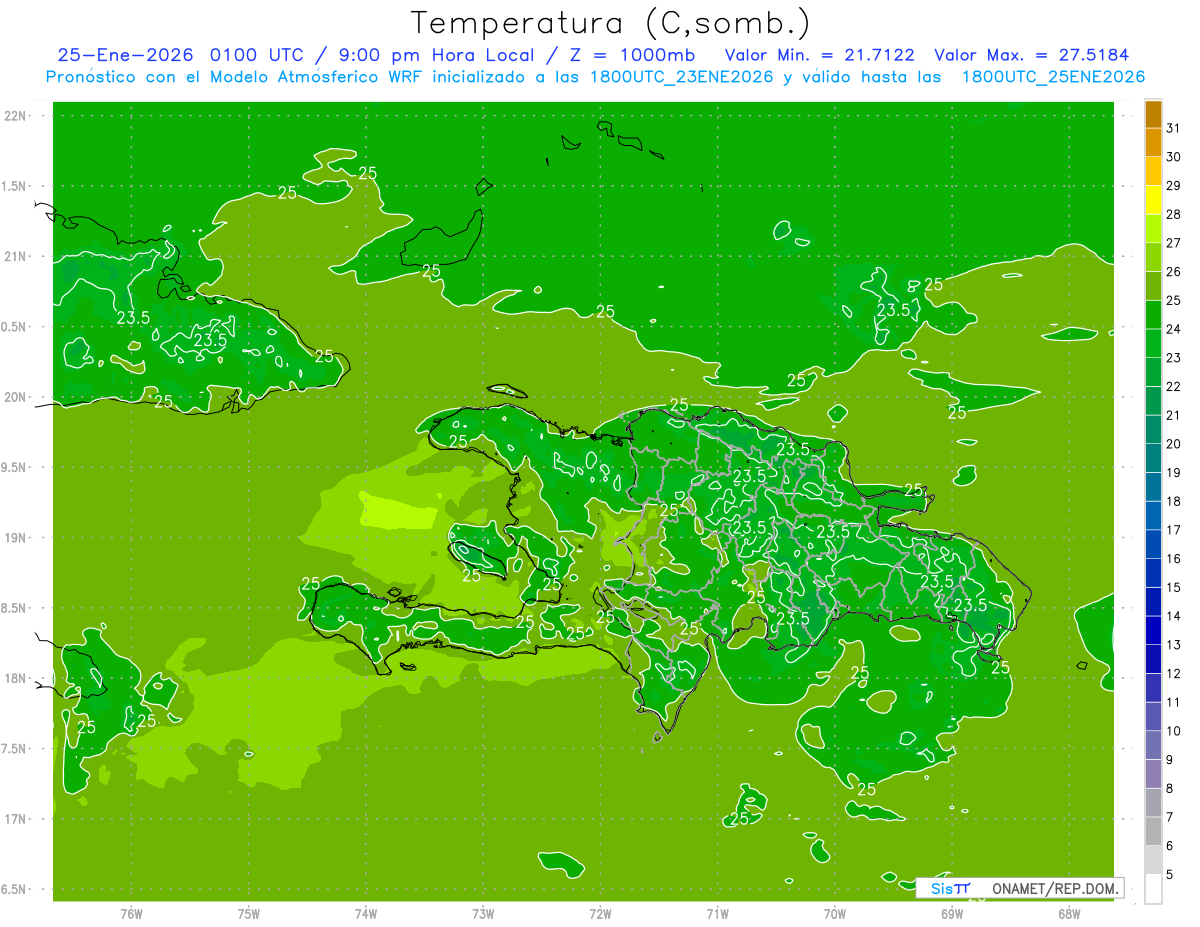Click the blue legend swatch between 16 and 17
Viewport: 1200px width, 927px height.
click(1153, 544)
